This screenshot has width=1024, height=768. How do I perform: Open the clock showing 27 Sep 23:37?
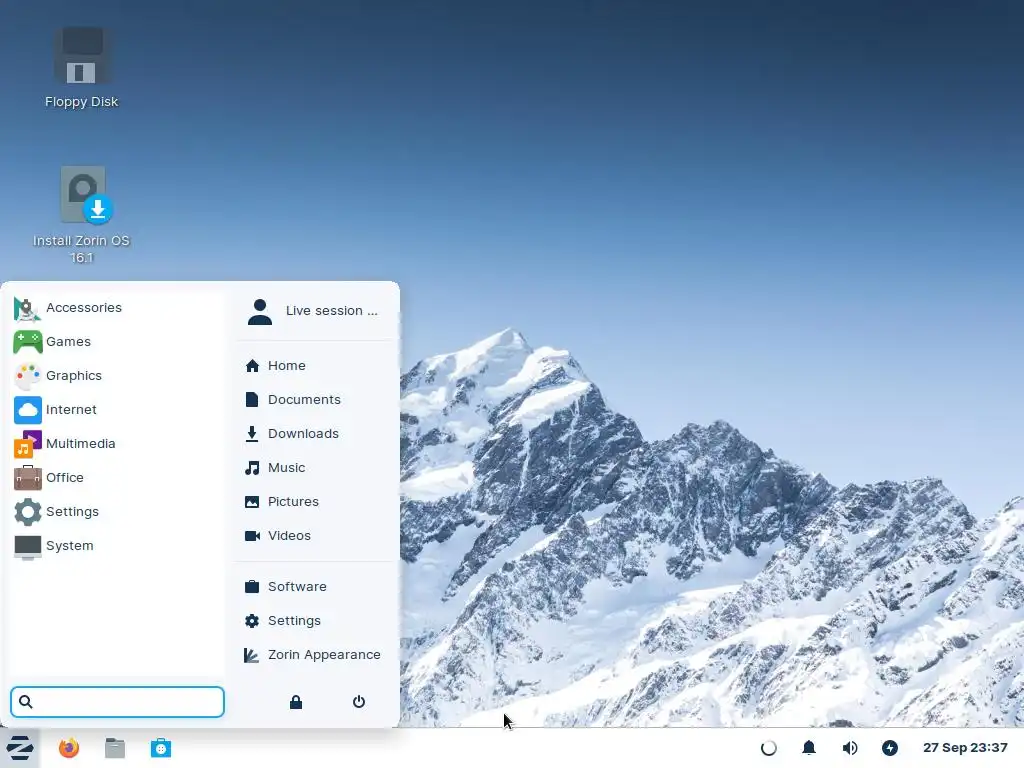tap(965, 748)
